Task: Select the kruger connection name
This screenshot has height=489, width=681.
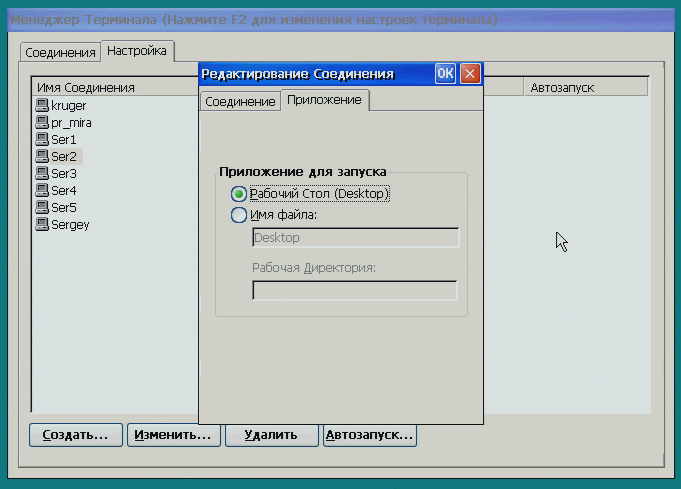Action: click(x=69, y=106)
